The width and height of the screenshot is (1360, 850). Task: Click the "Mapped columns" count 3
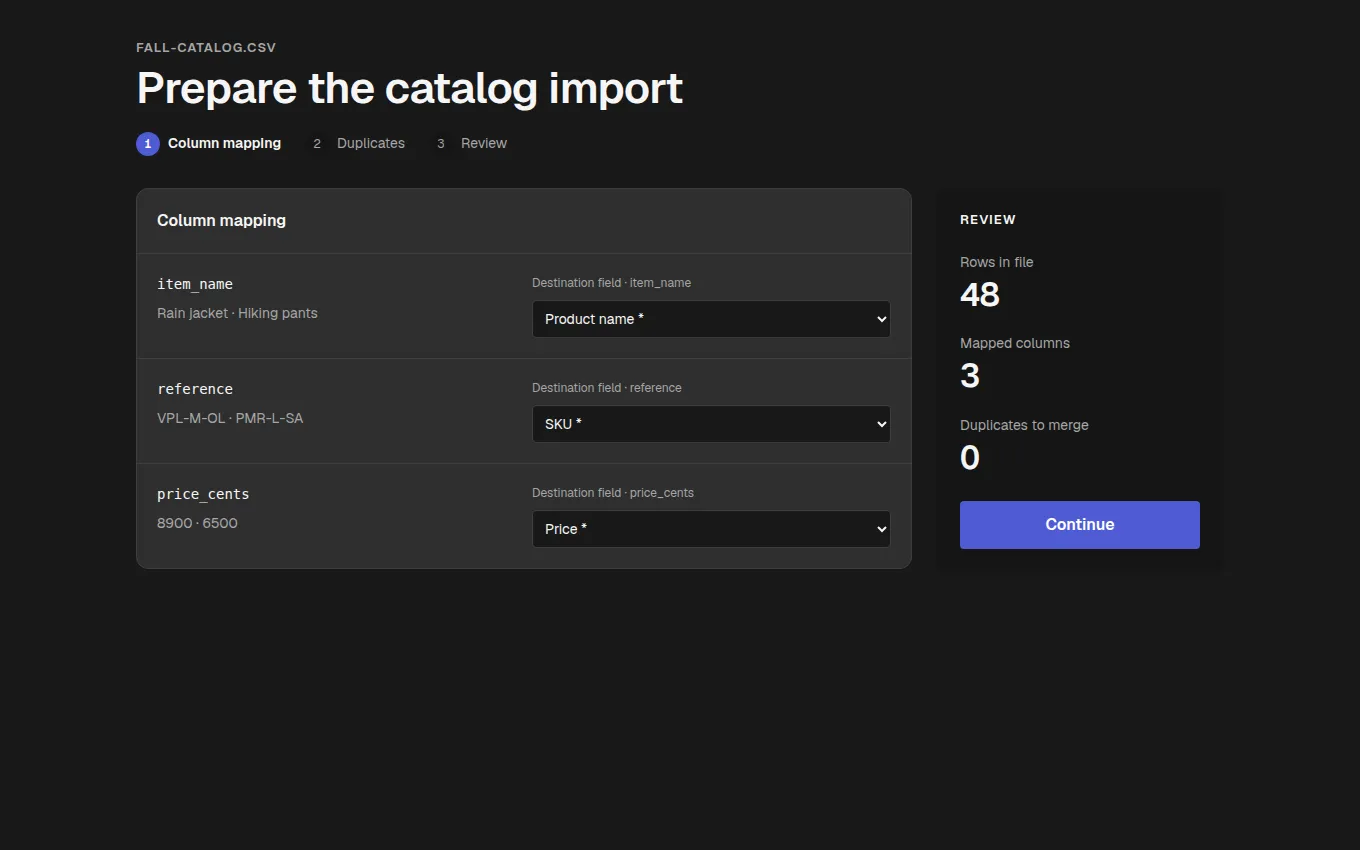click(970, 376)
